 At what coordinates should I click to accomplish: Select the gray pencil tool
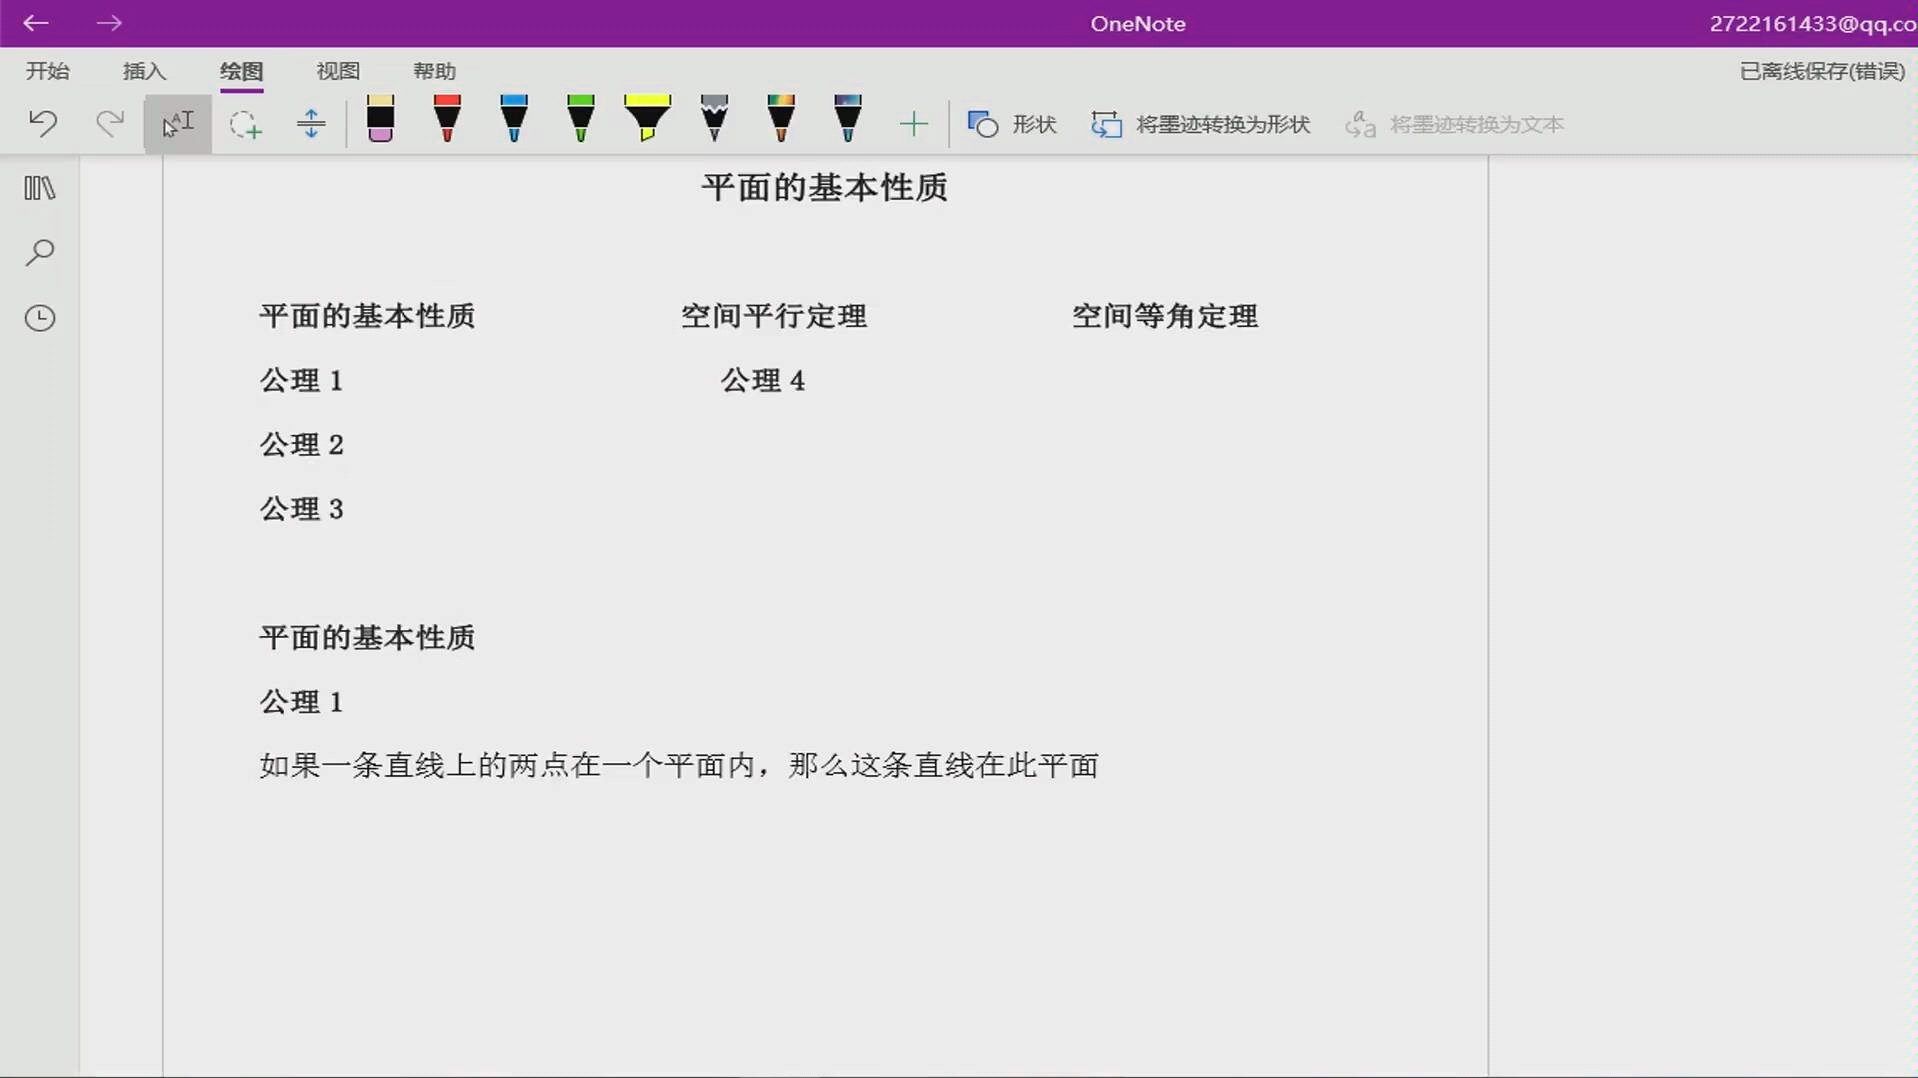714,119
